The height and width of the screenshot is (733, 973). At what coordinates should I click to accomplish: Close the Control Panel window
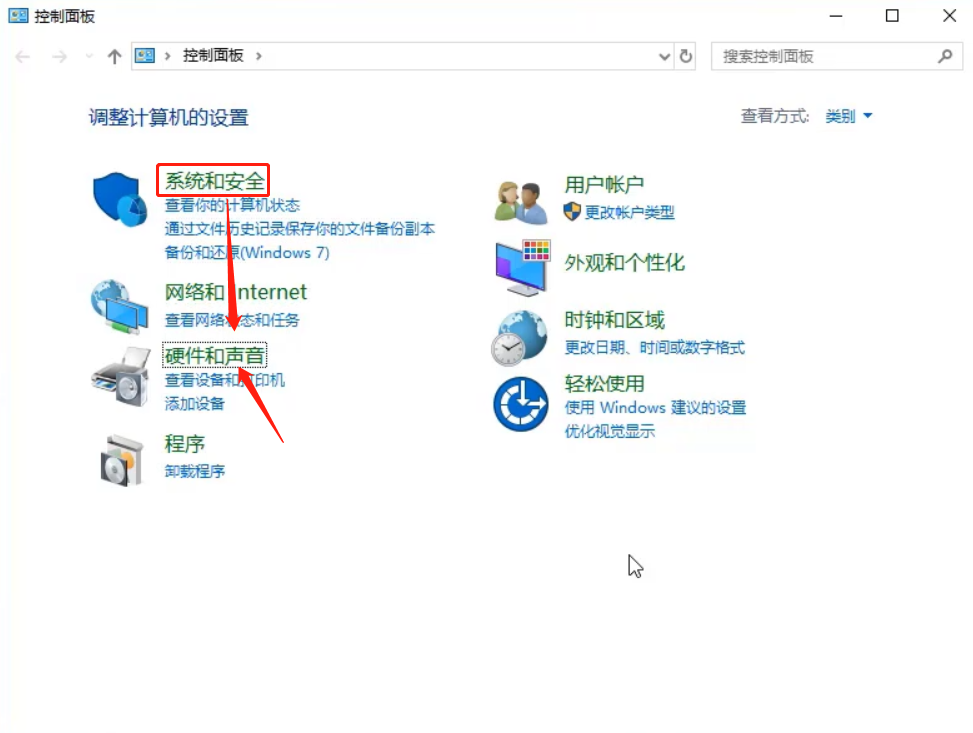click(x=949, y=16)
